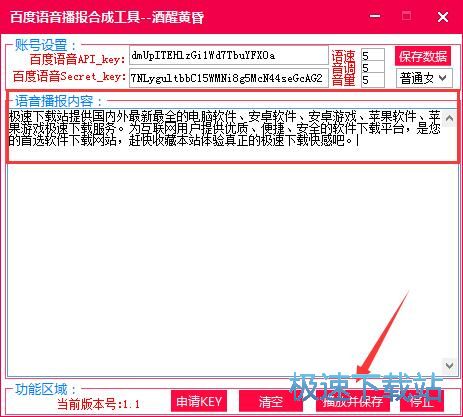
Task: Click the 音调 value field
Action: 373,68
